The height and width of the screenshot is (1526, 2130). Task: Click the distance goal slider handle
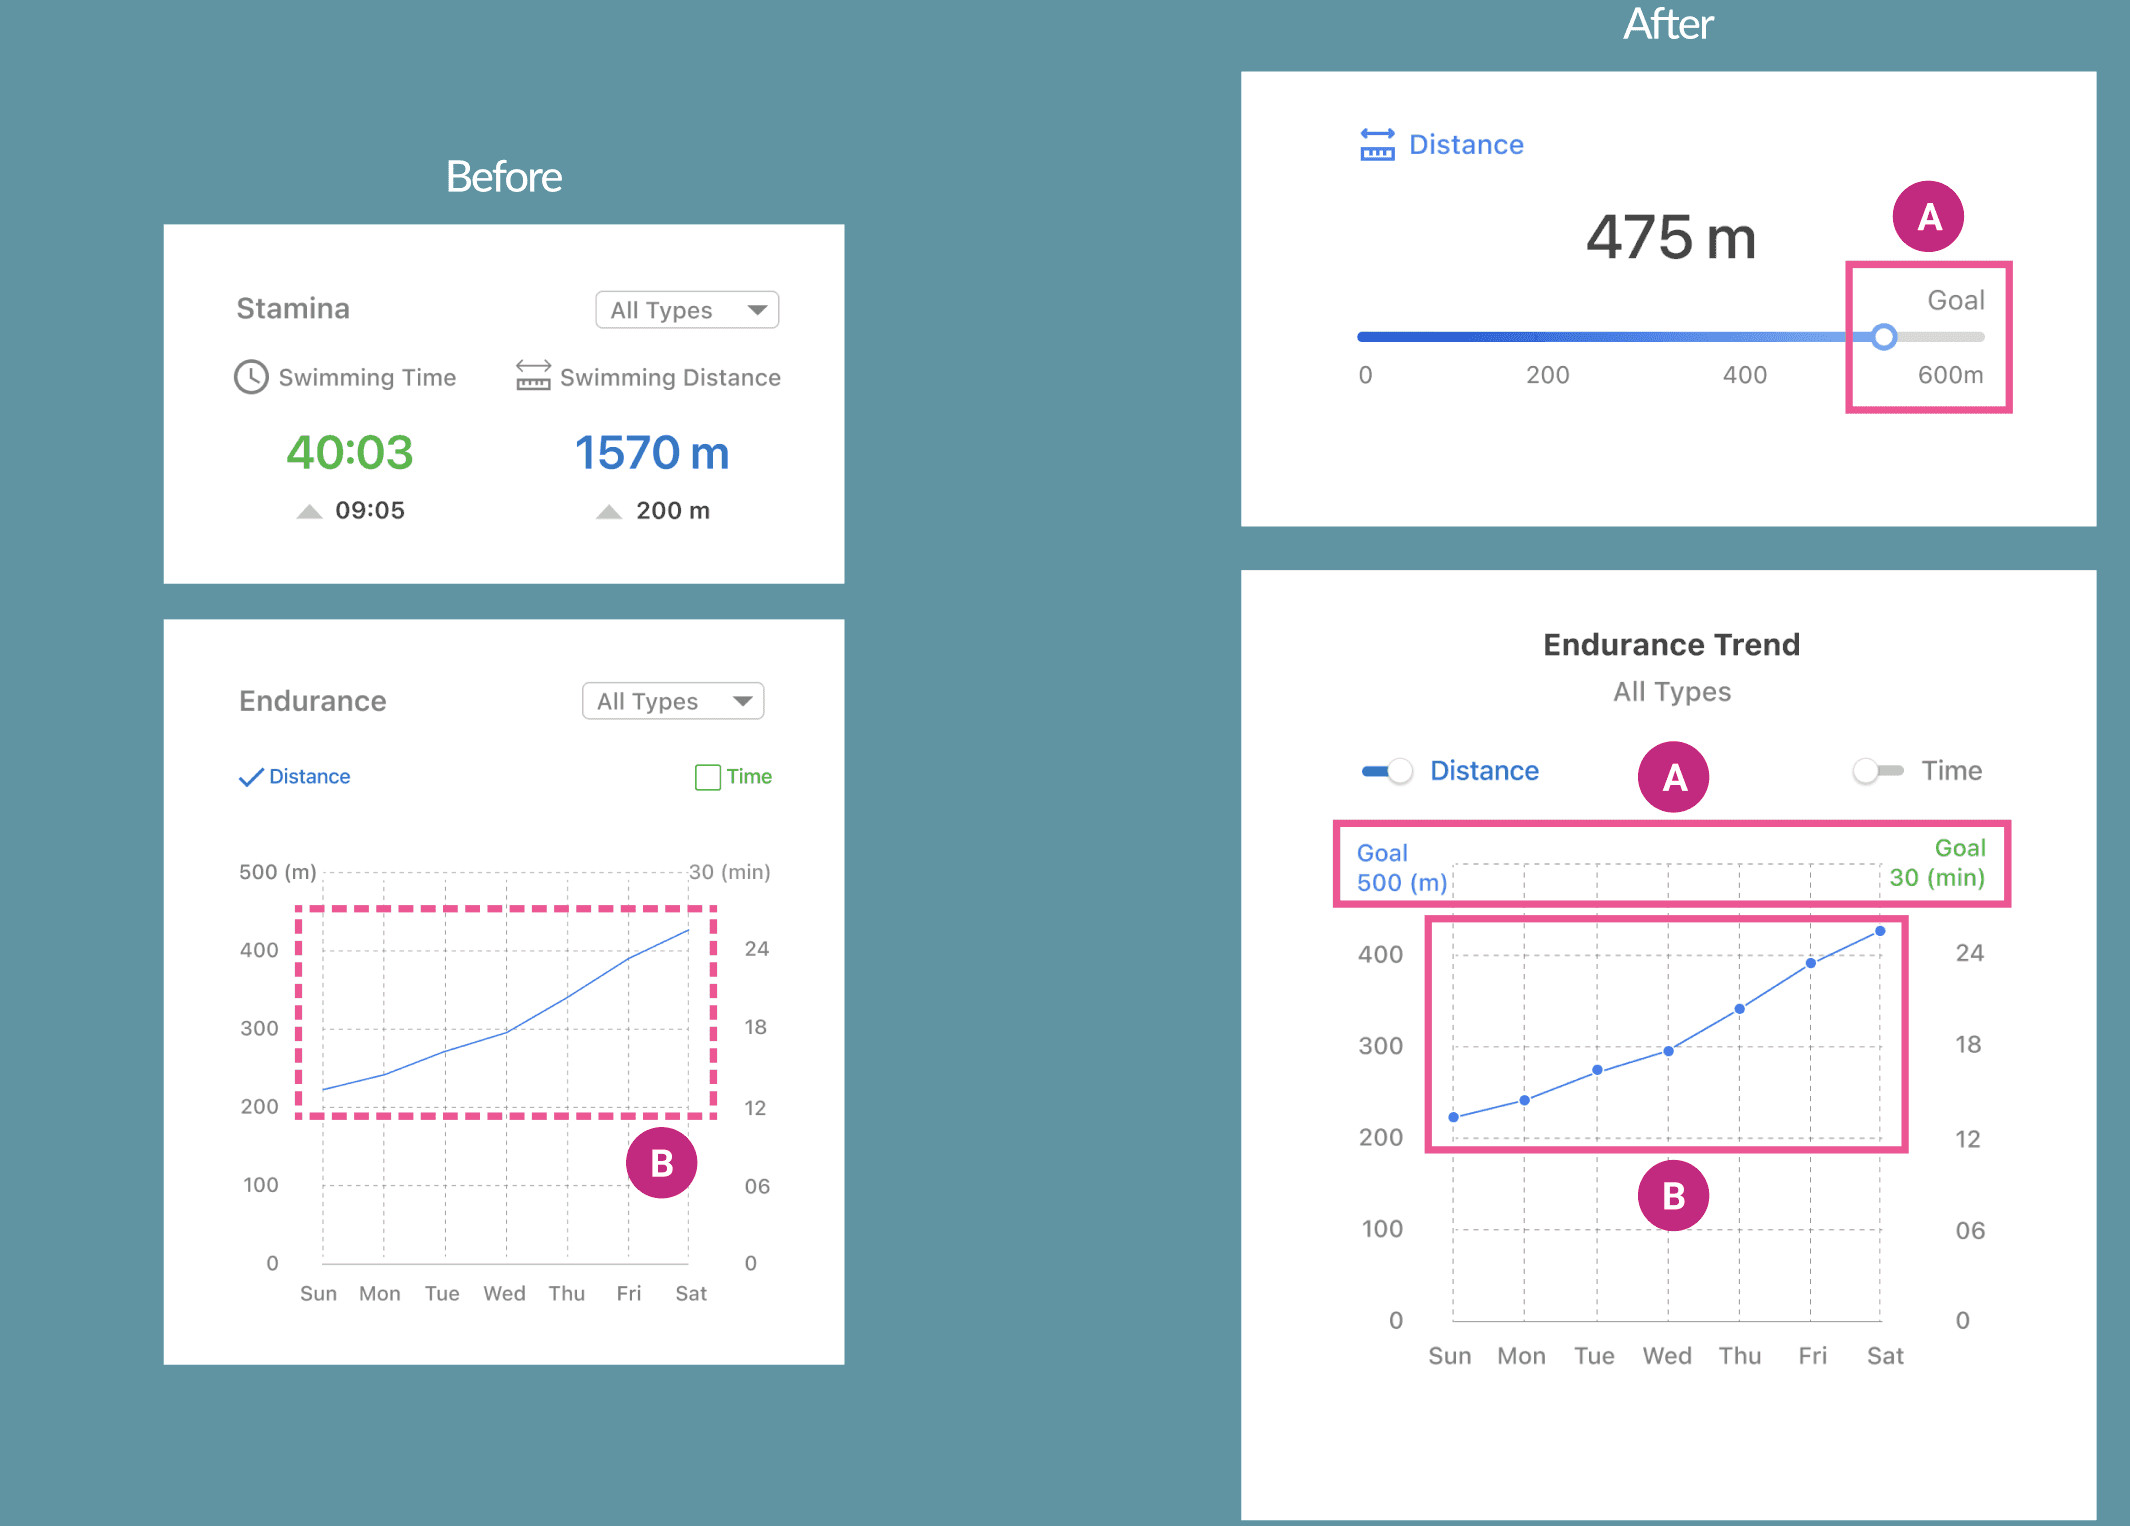tap(1884, 337)
